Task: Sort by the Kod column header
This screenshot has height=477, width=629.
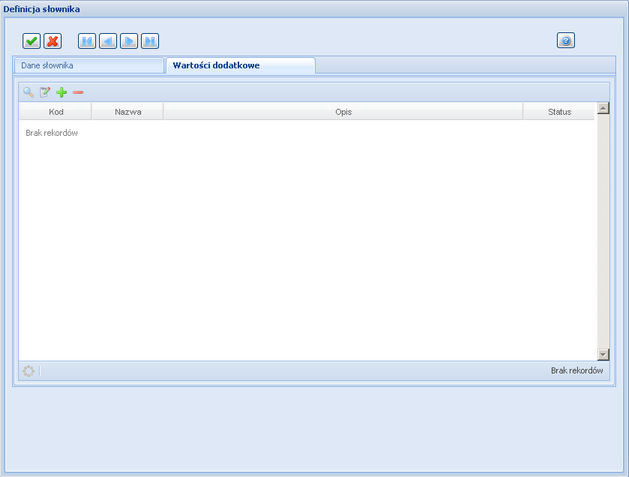Action: [x=56, y=112]
